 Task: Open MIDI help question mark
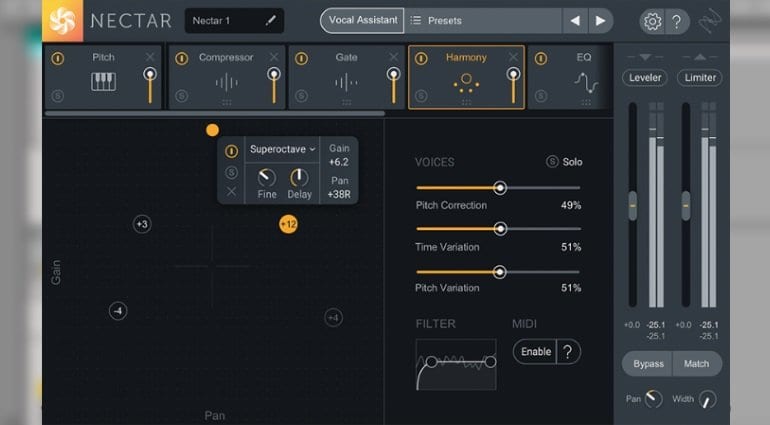pos(568,352)
